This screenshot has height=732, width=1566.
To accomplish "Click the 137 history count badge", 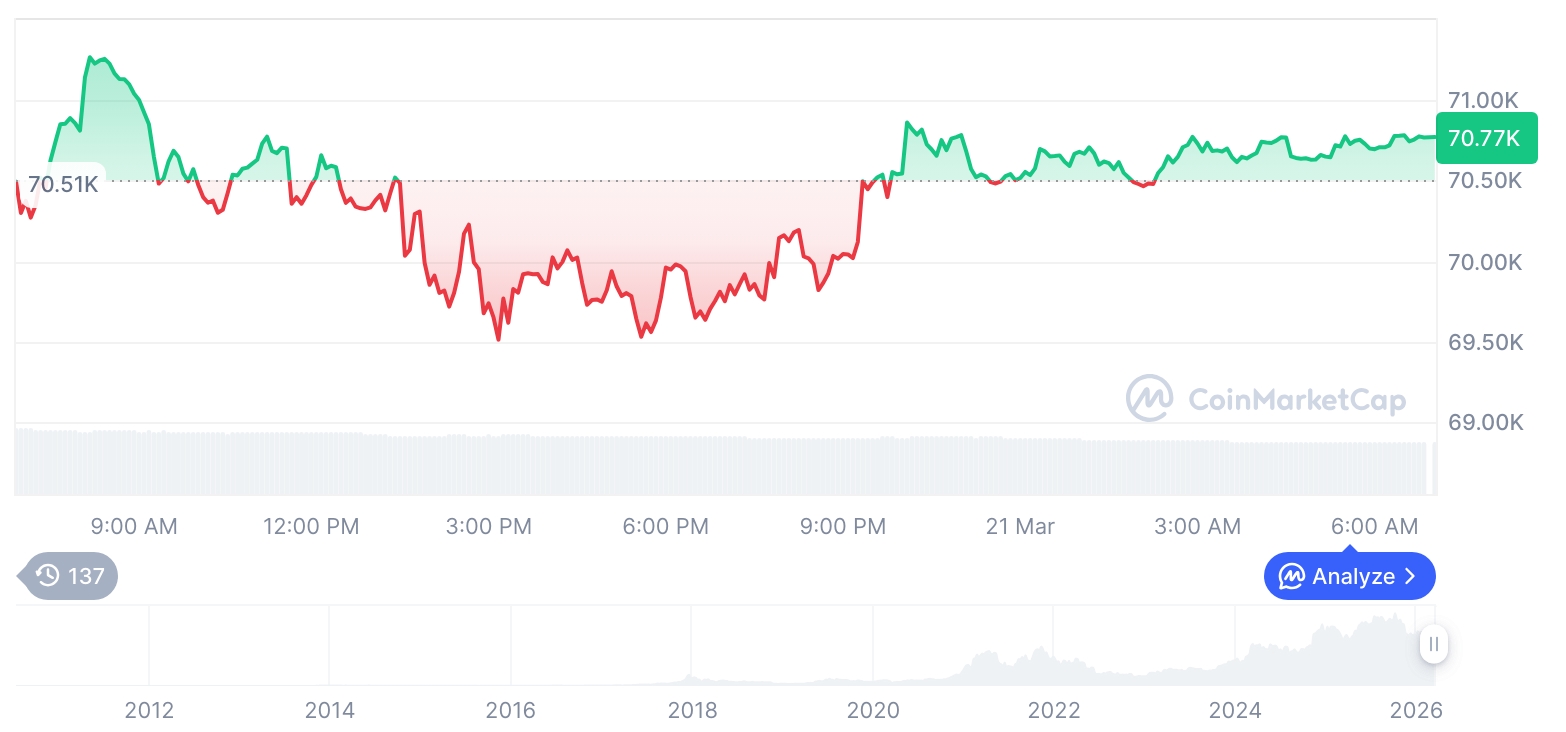I will [85, 576].
